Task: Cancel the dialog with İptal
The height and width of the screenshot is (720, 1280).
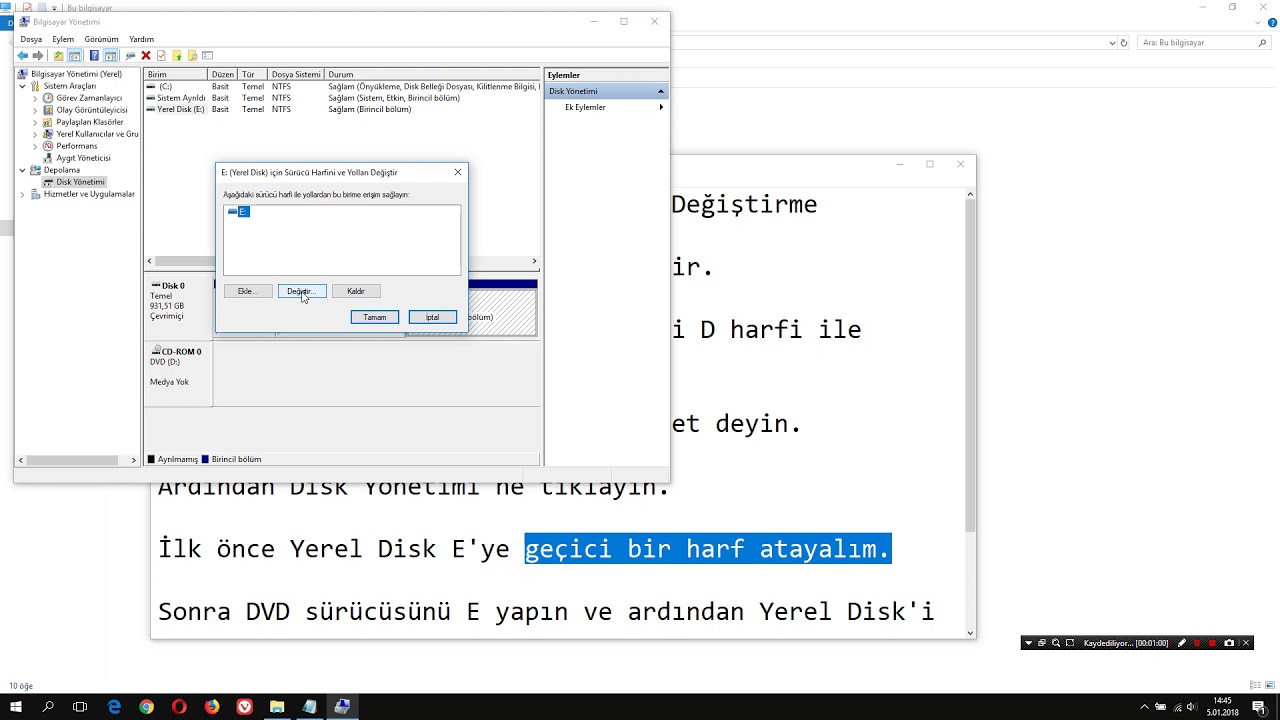Action: 432,317
